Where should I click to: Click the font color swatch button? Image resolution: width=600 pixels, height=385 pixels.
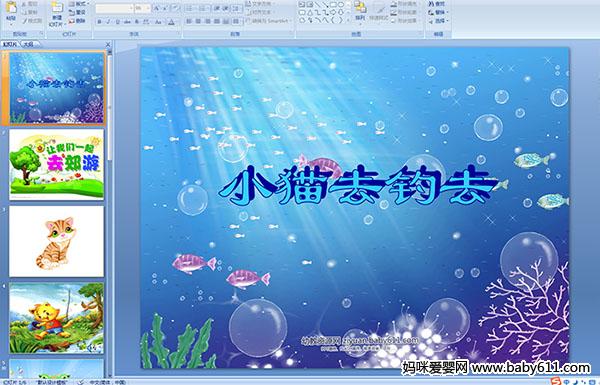tap(171, 22)
